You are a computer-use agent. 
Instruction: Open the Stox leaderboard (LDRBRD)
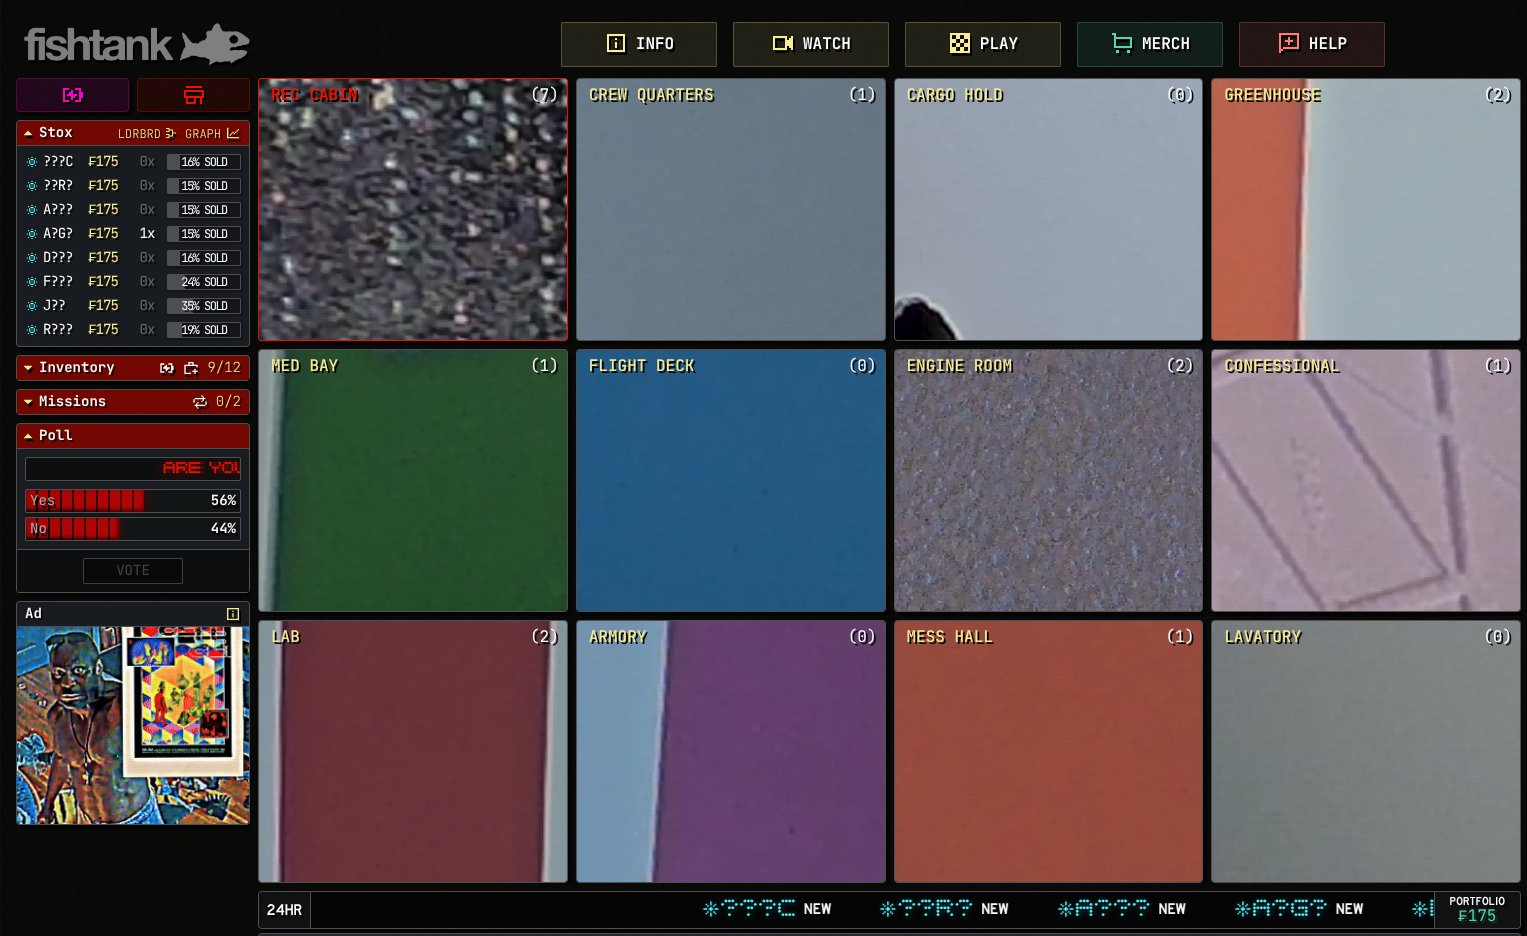[x=146, y=133]
